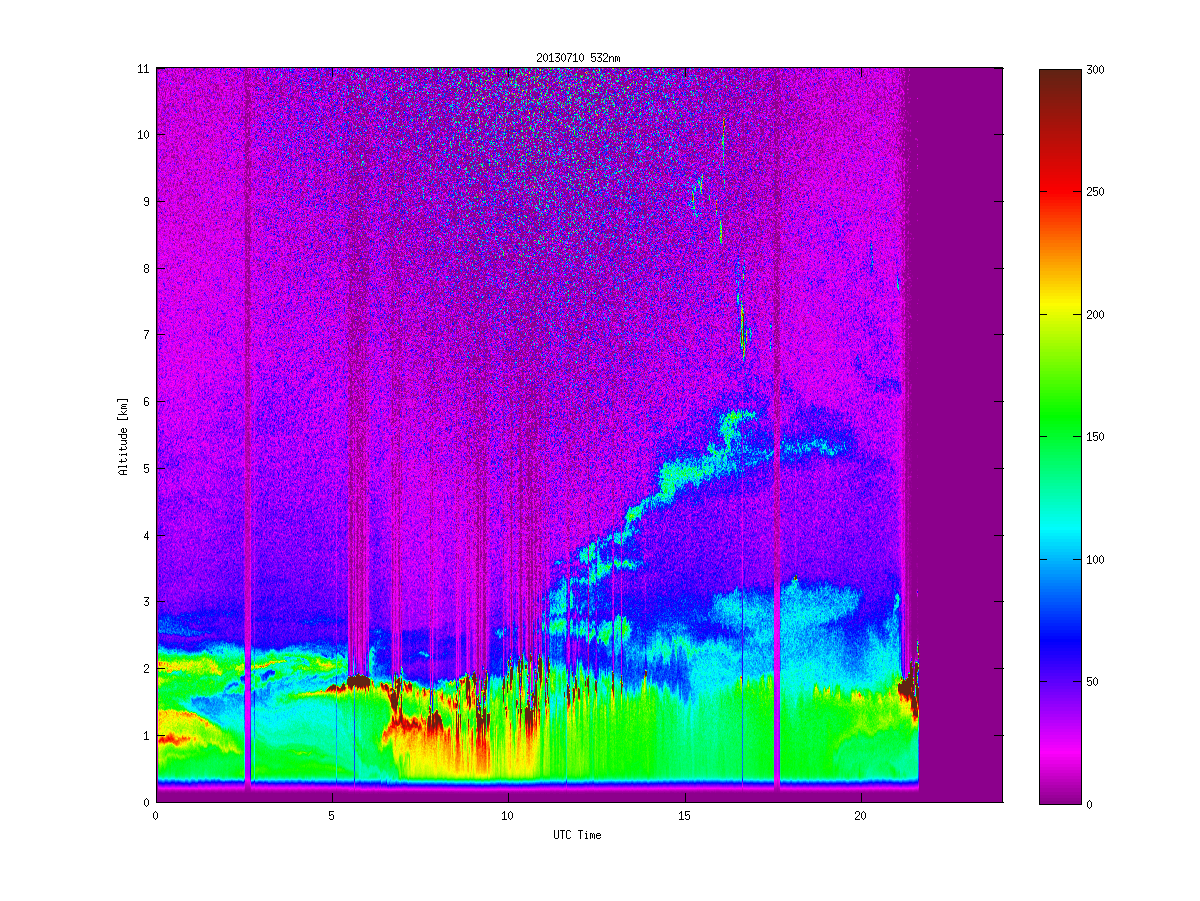Click the 250 tick label on the colorbar

tap(1097, 192)
